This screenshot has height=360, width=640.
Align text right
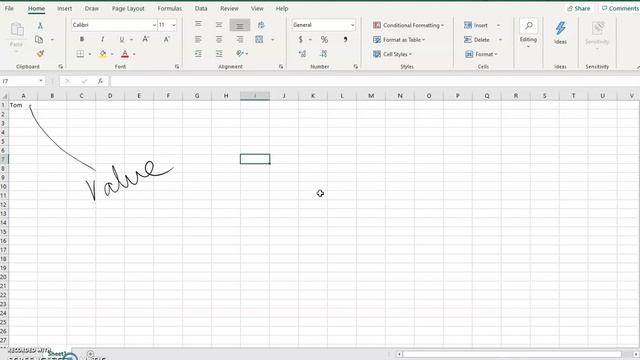coord(240,39)
